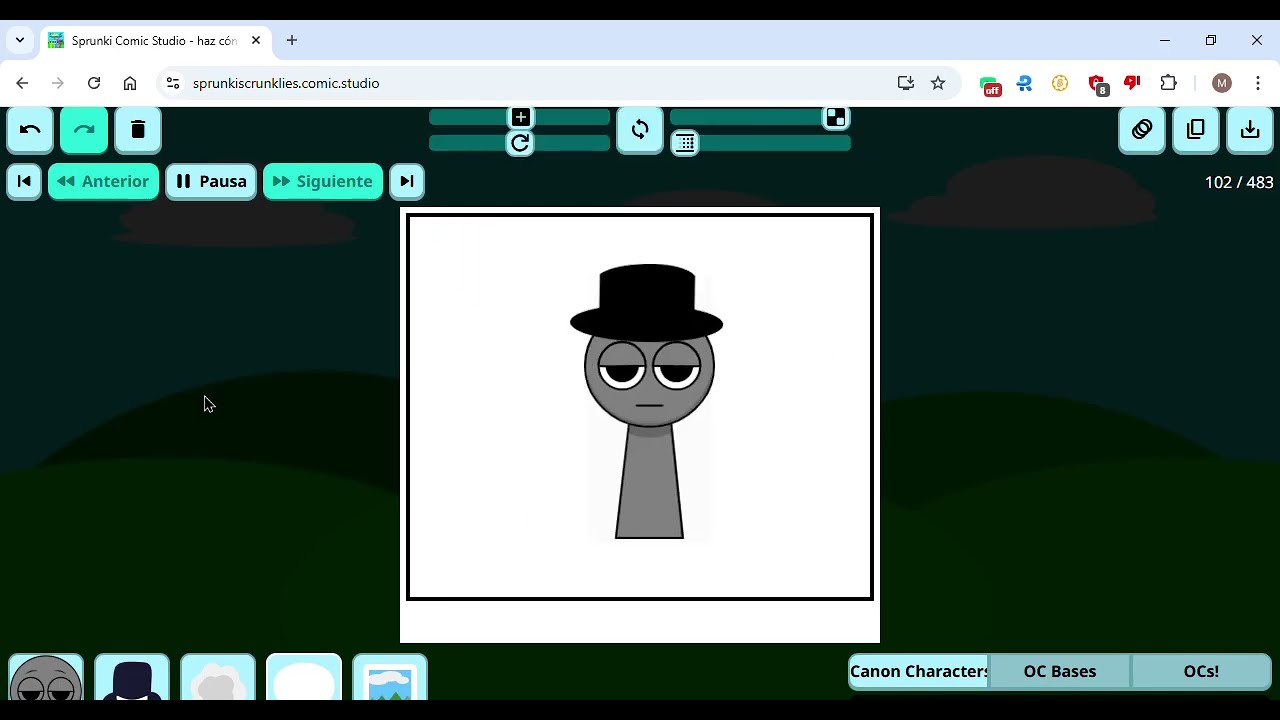
Task: Delete with the trash can button
Action: pos(138,130)
